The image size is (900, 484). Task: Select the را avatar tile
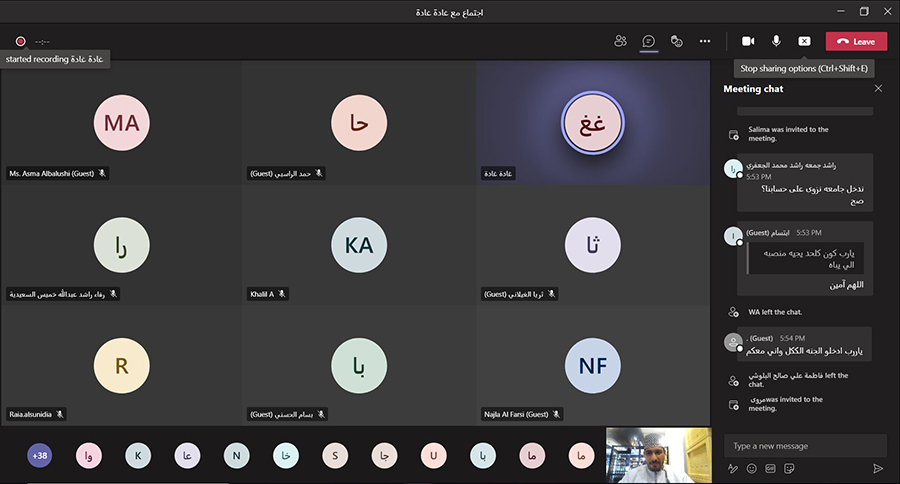coord(122,245)
